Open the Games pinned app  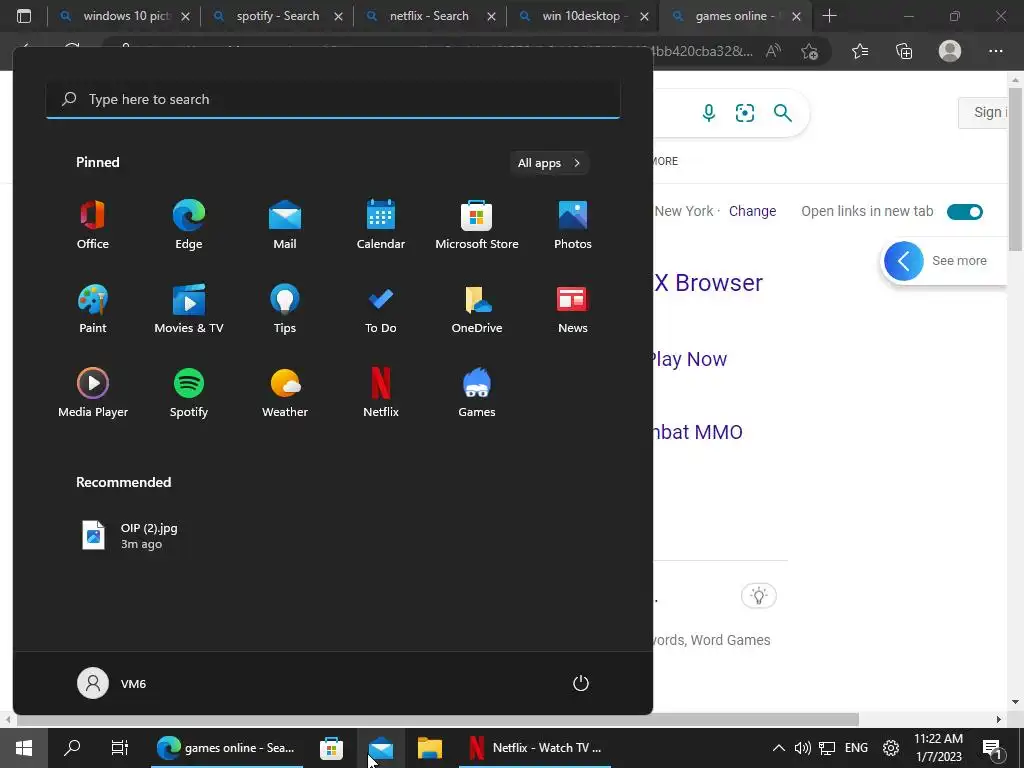[x=477, y=392]
